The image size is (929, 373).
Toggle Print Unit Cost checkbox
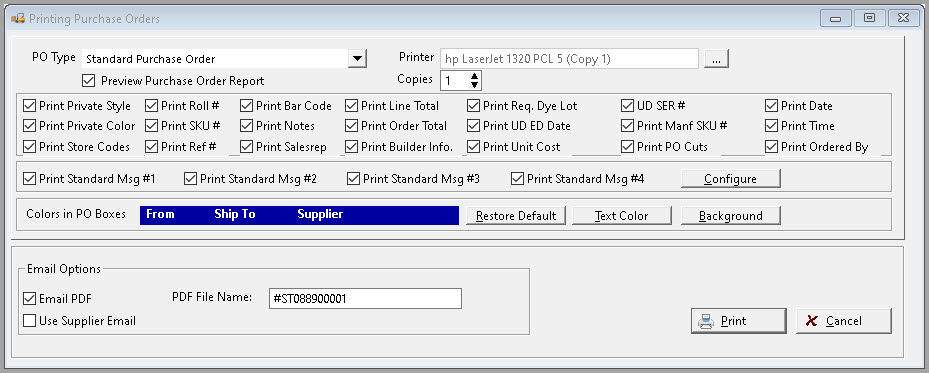coord(473,147)
